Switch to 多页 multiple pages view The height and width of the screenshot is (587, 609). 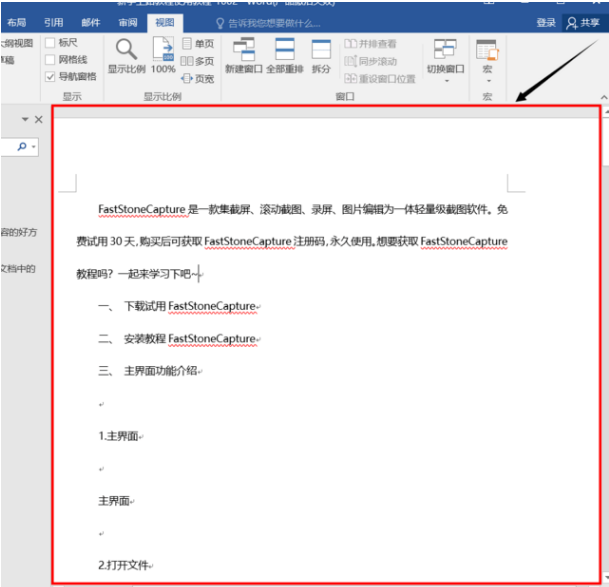coord(198,61)
